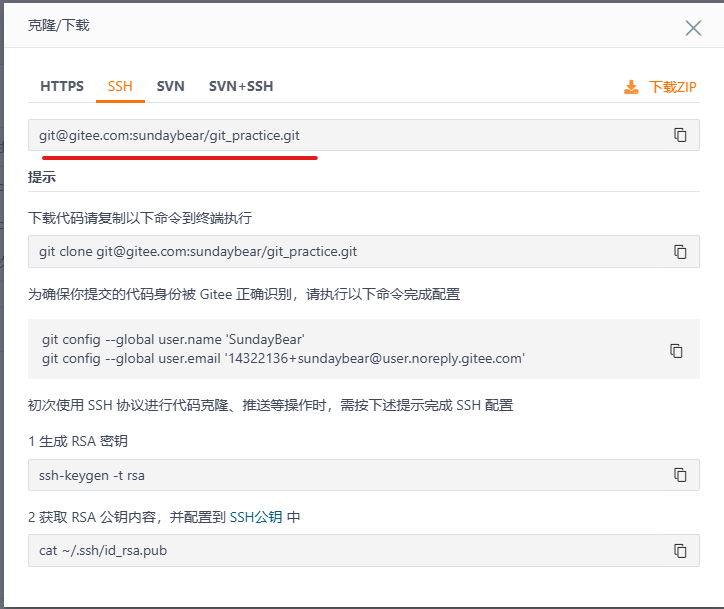Click the 提示 heading
This screenshot has width=724, height=609.
click(x=42, y=177)
